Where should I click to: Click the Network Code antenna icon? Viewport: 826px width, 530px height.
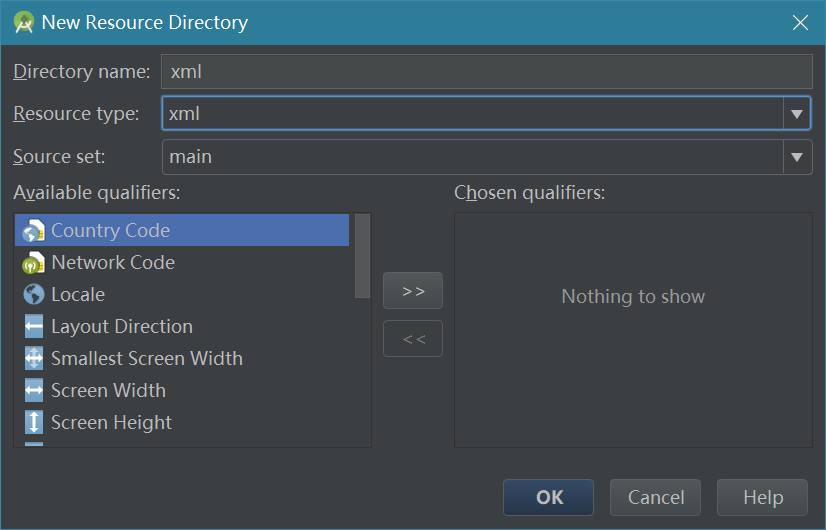[34, 263]
